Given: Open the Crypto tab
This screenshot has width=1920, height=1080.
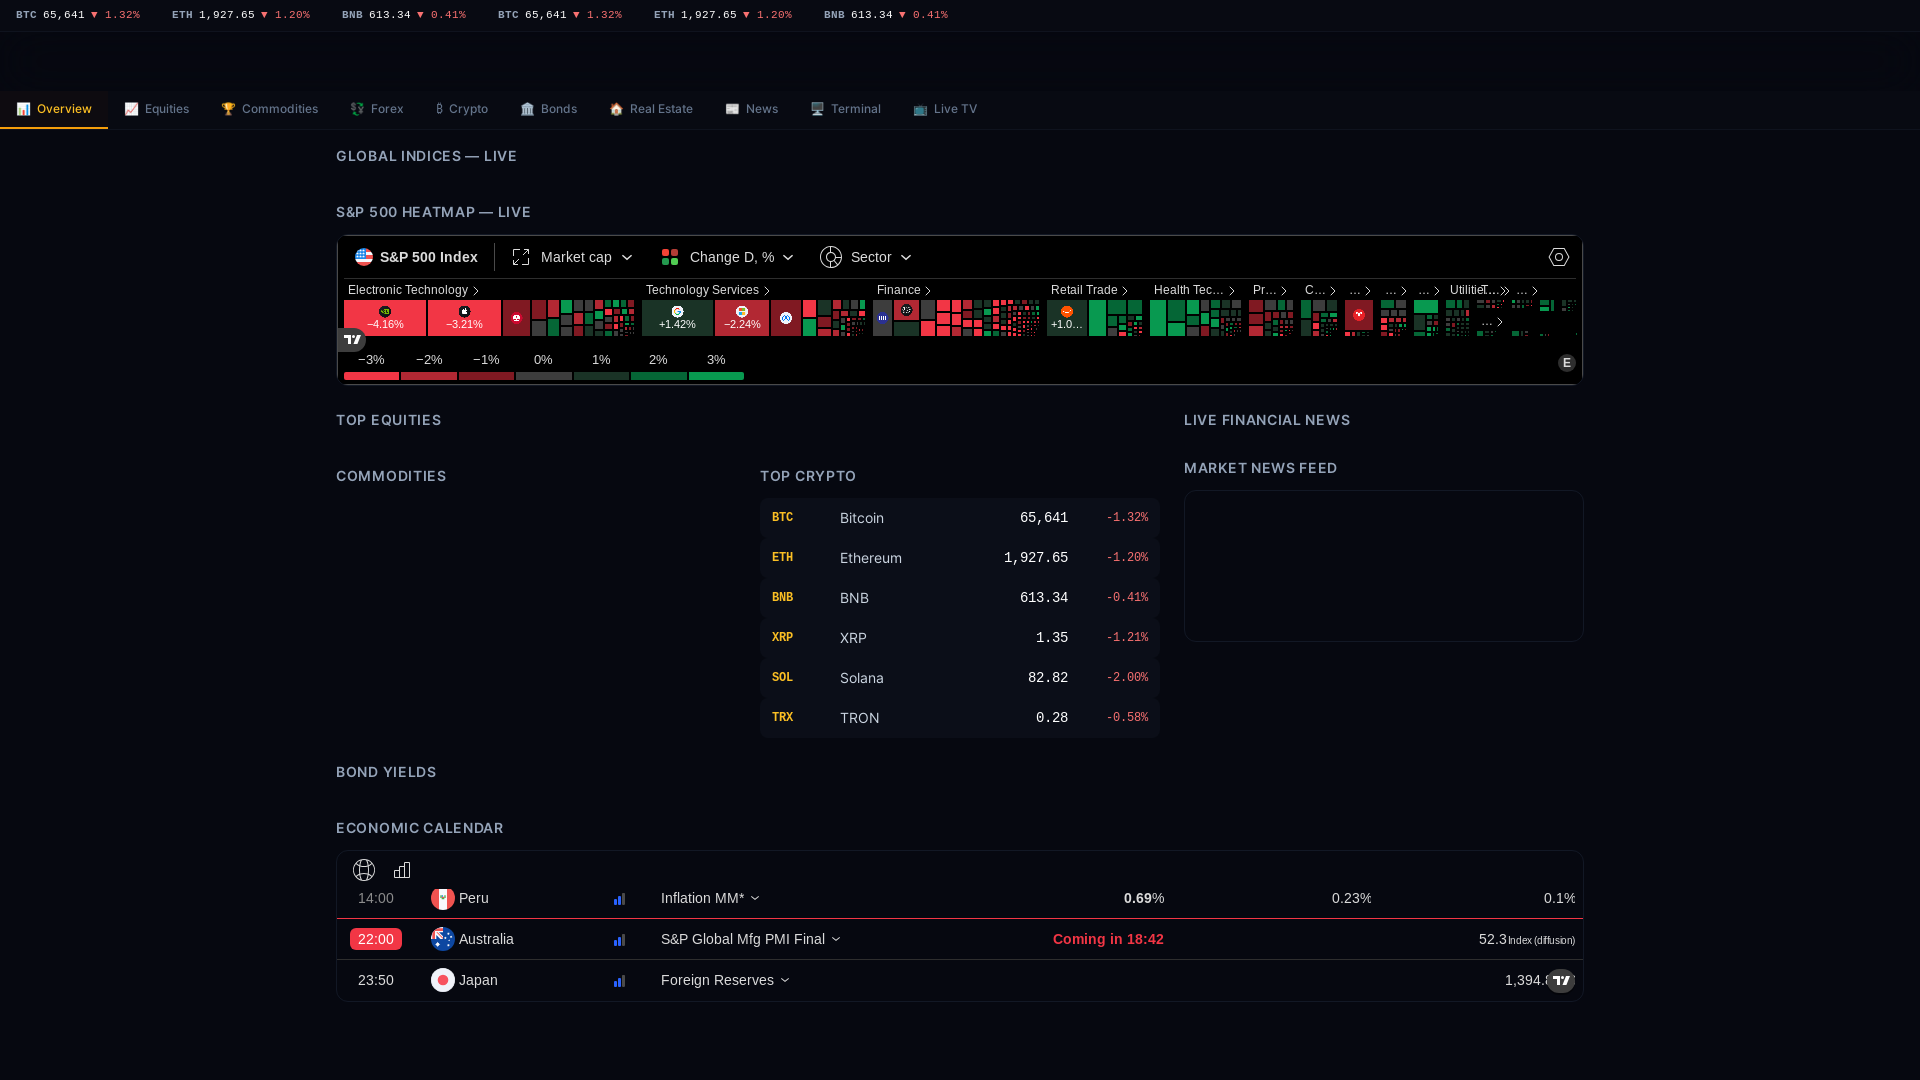Looking at the screenshot, I should (462, 109).
